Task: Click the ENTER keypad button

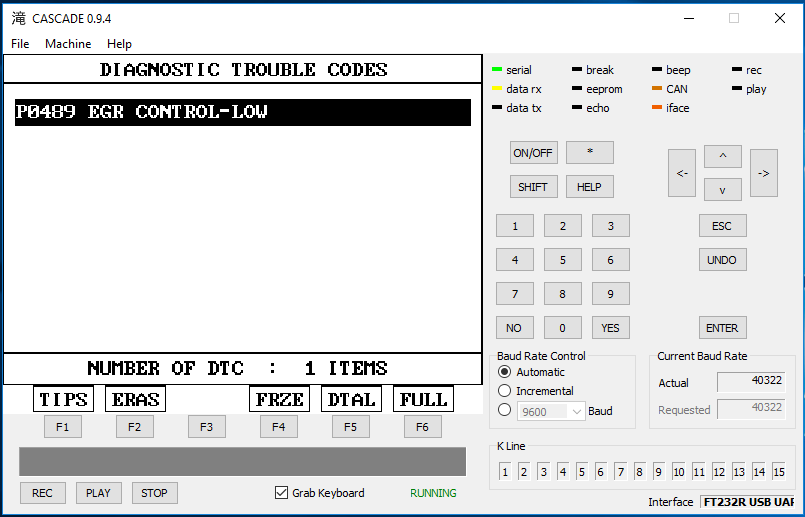Action: tap(722, 328)
